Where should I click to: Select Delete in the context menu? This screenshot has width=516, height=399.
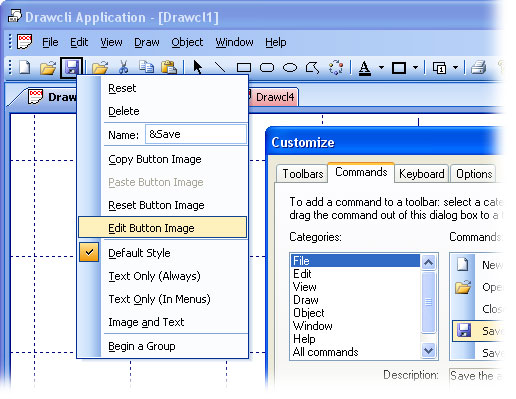click(163, 111)
